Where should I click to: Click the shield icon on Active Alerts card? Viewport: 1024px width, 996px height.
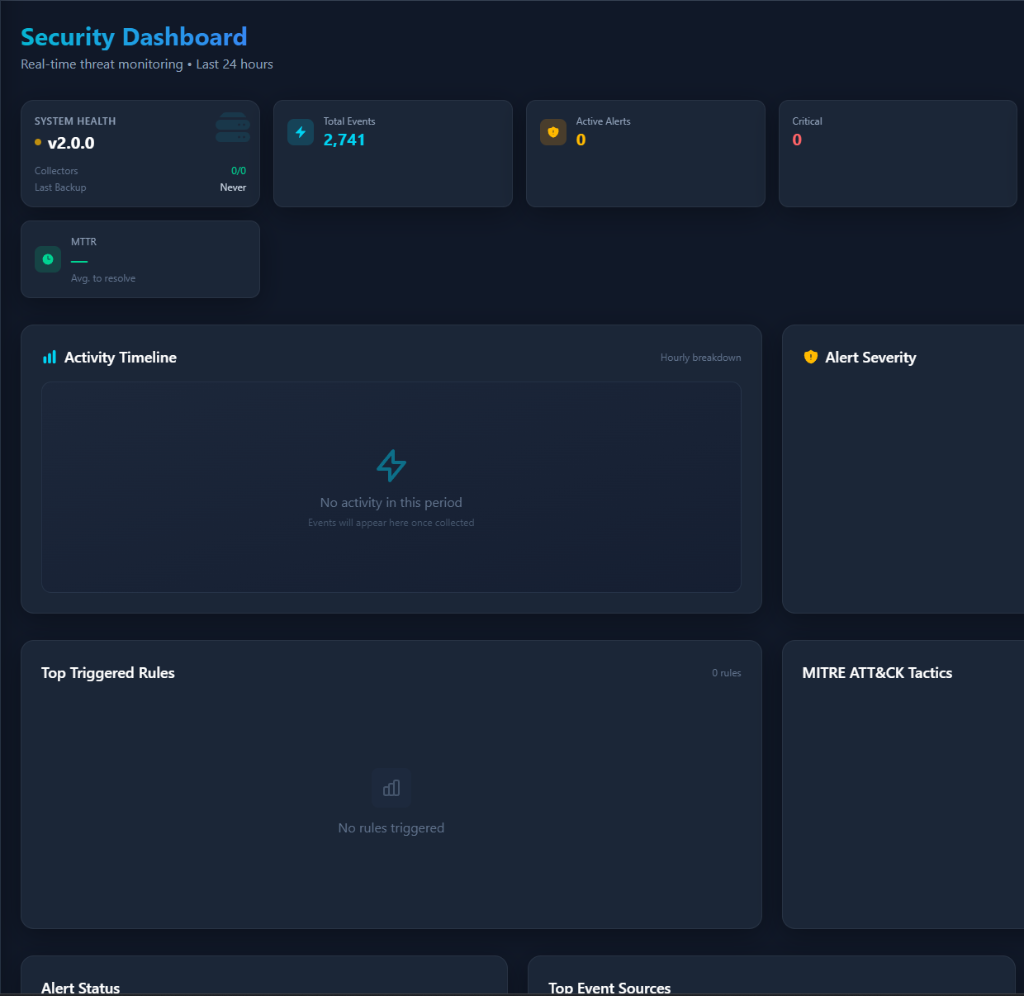(x=553, y=131)
